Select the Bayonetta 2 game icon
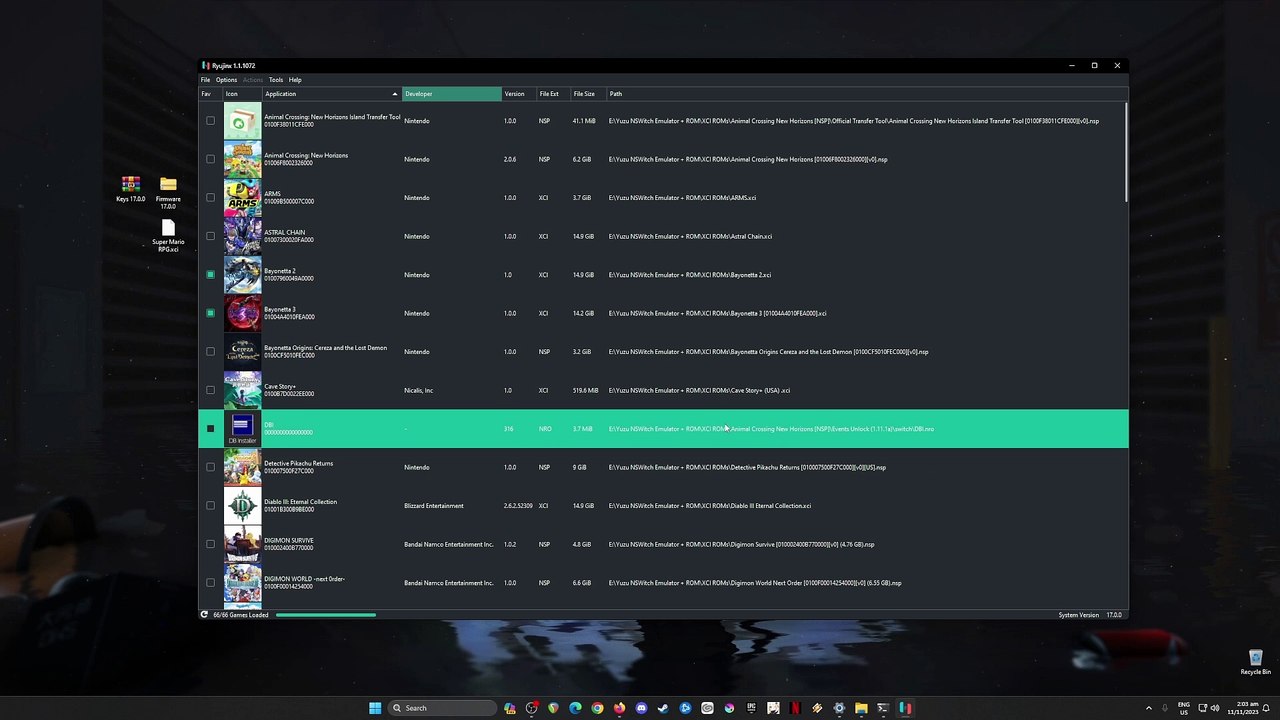 (x=242, y=275)
